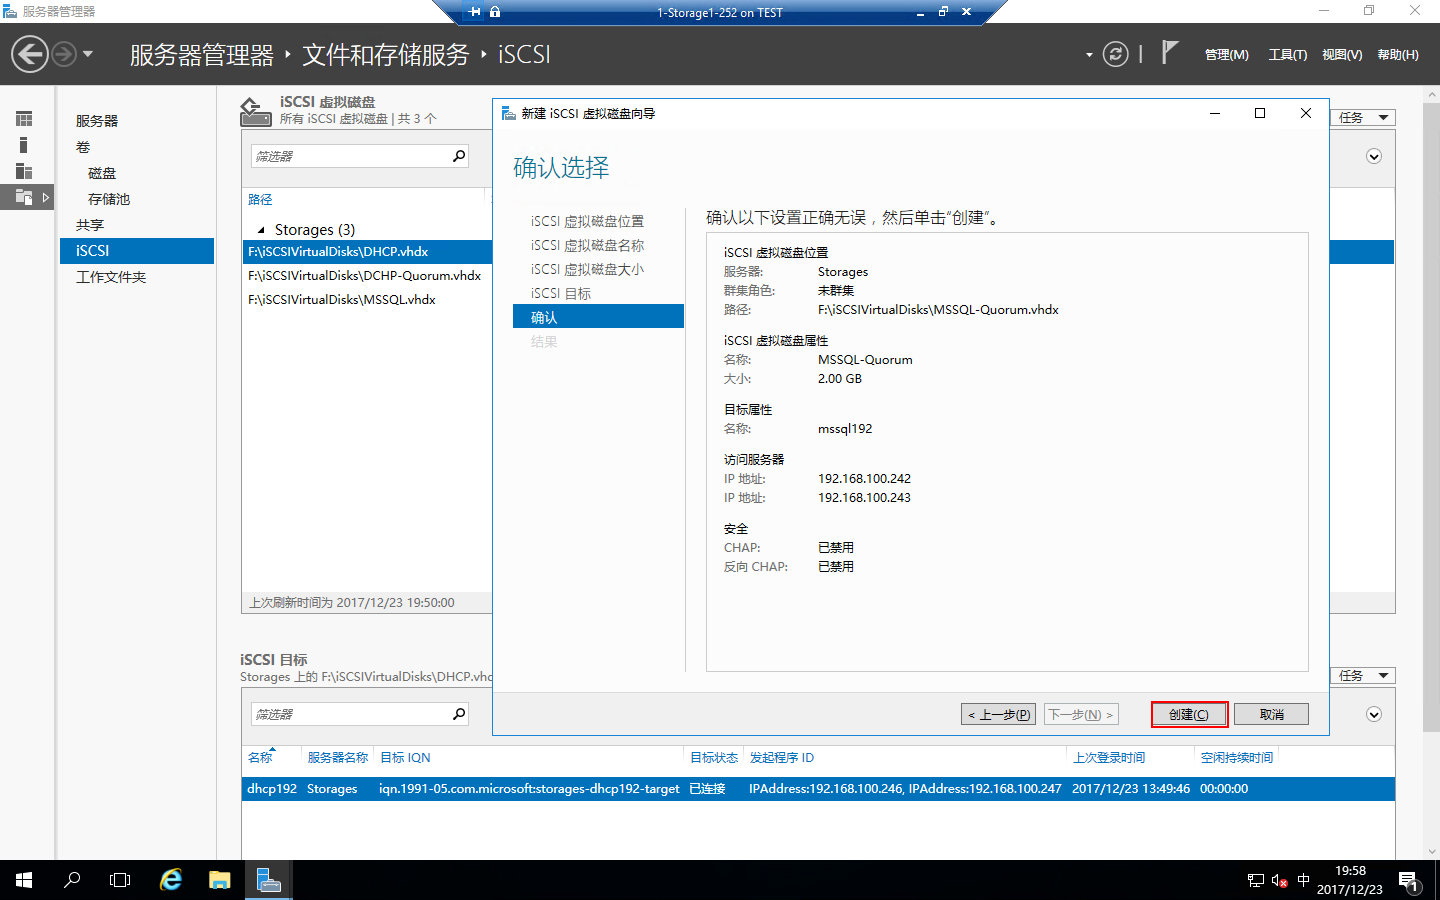Click the forward navigation arrow icon
Image resolution: width=1440 pixels, height=900 pixels.
click(64, 54)
